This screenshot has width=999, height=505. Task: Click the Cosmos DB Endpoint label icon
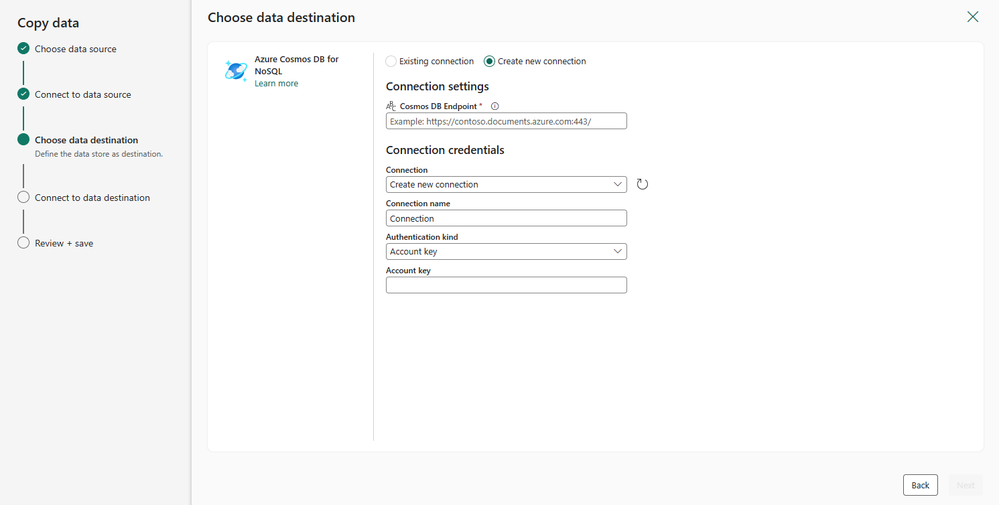tap(391, 106)
